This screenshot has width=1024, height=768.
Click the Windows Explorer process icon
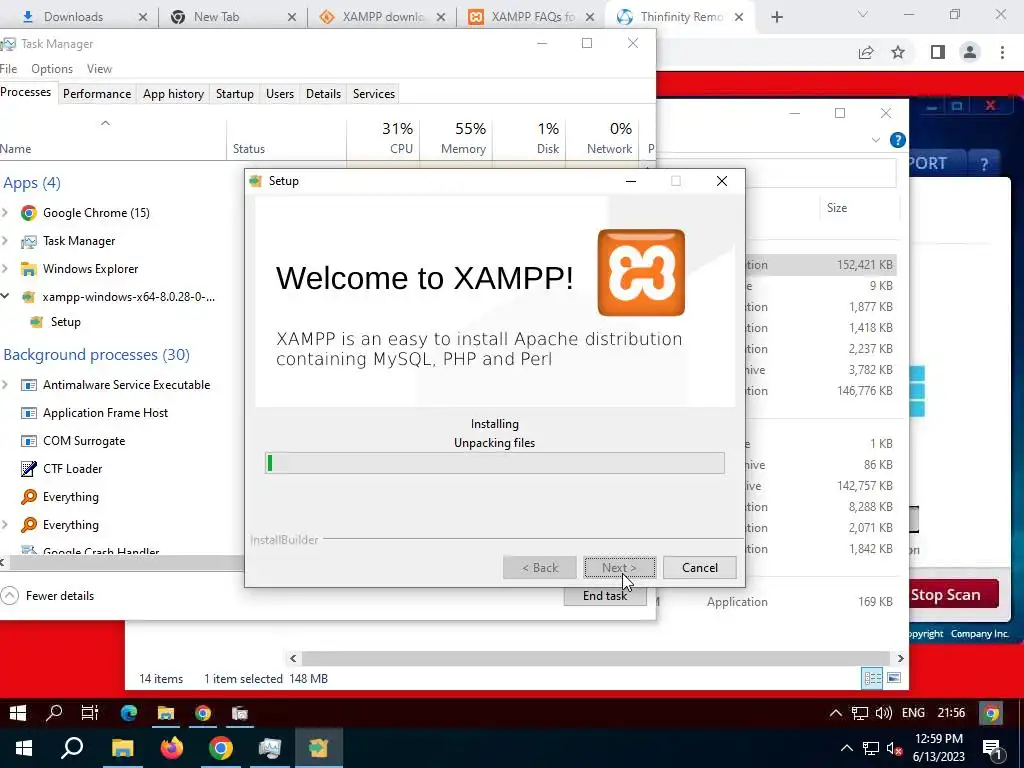(x=29, y=269)
